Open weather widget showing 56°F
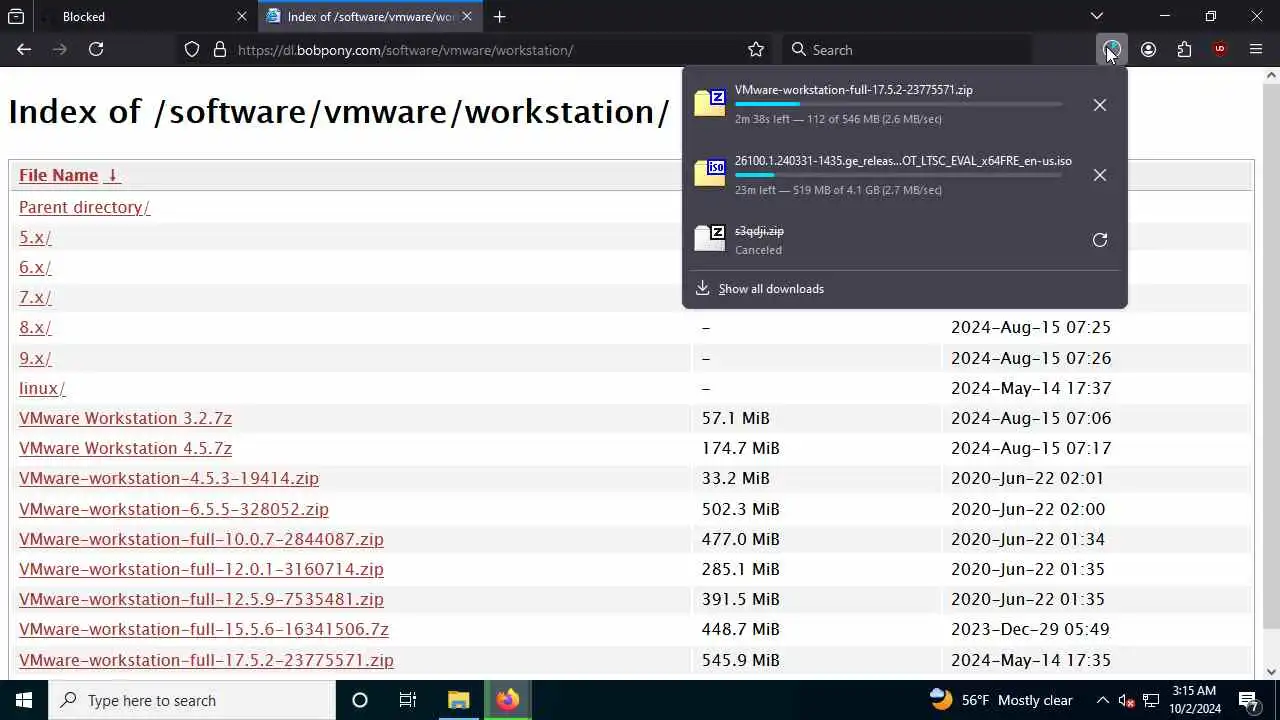This screenshot has height=720, width=1280. coord(1000,700)
